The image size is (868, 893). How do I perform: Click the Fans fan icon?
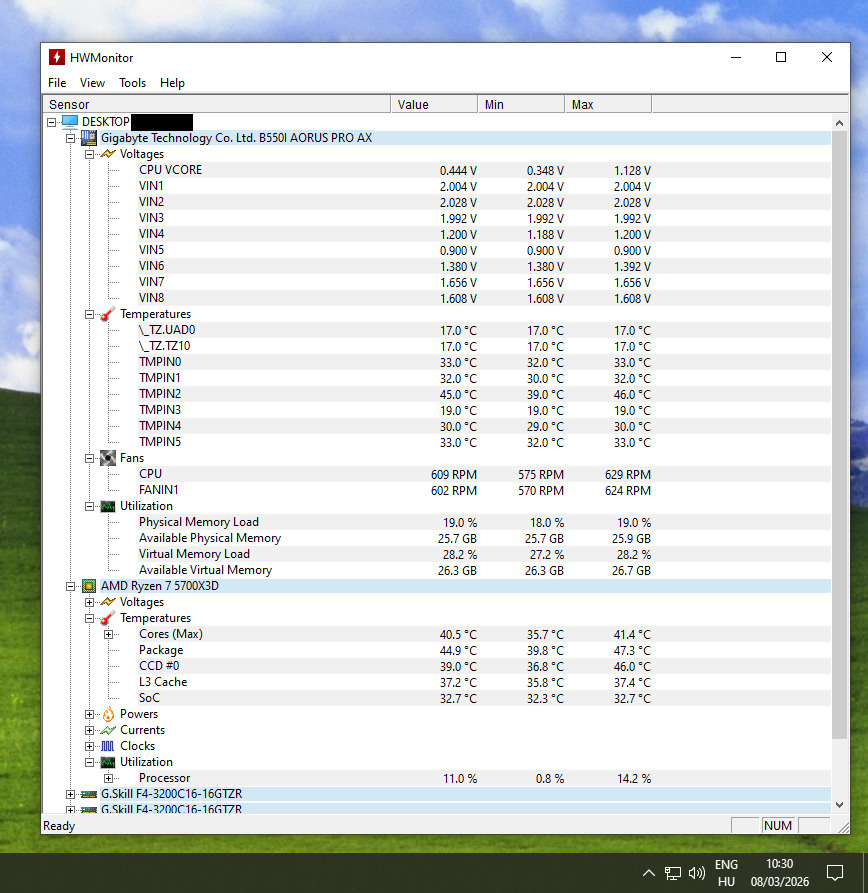click(x=108, y=458)
